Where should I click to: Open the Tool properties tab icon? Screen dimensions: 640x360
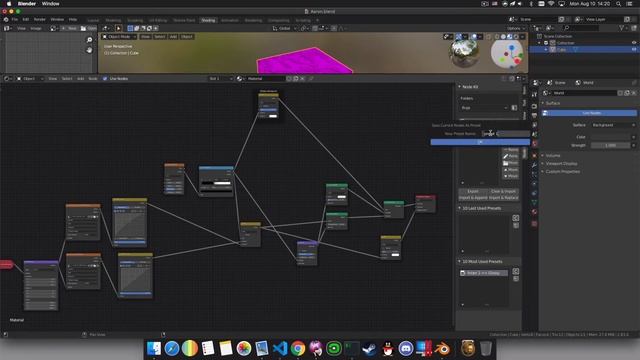(x=534, y=95)
